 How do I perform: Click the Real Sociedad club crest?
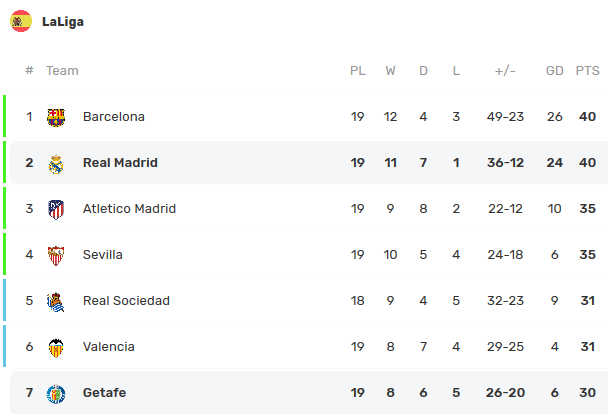(56, 301)
